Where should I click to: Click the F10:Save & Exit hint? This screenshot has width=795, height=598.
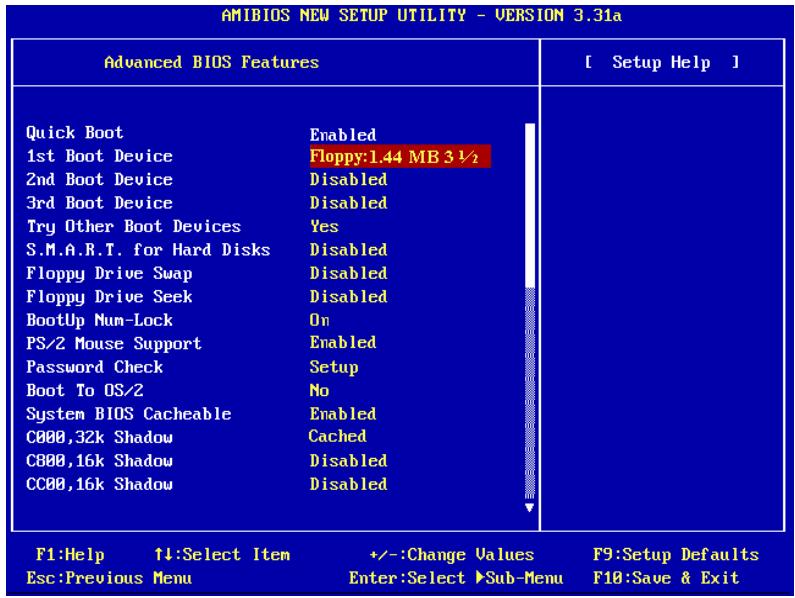pyautogui.click(x=666, y=578)
